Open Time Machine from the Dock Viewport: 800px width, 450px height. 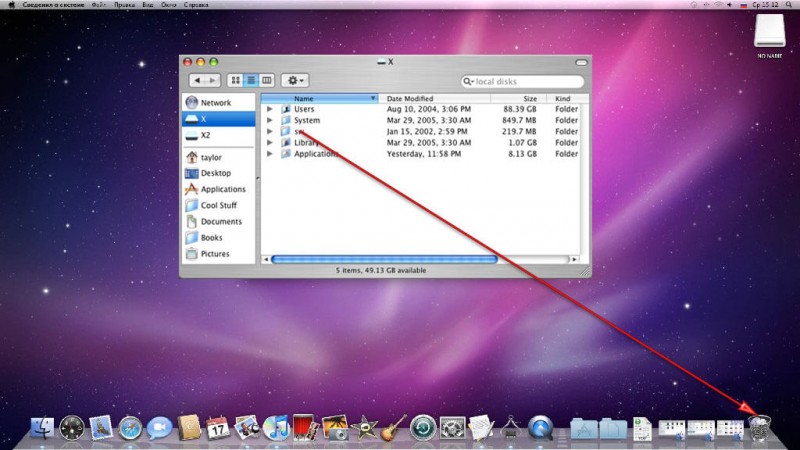tap(423, 428)
